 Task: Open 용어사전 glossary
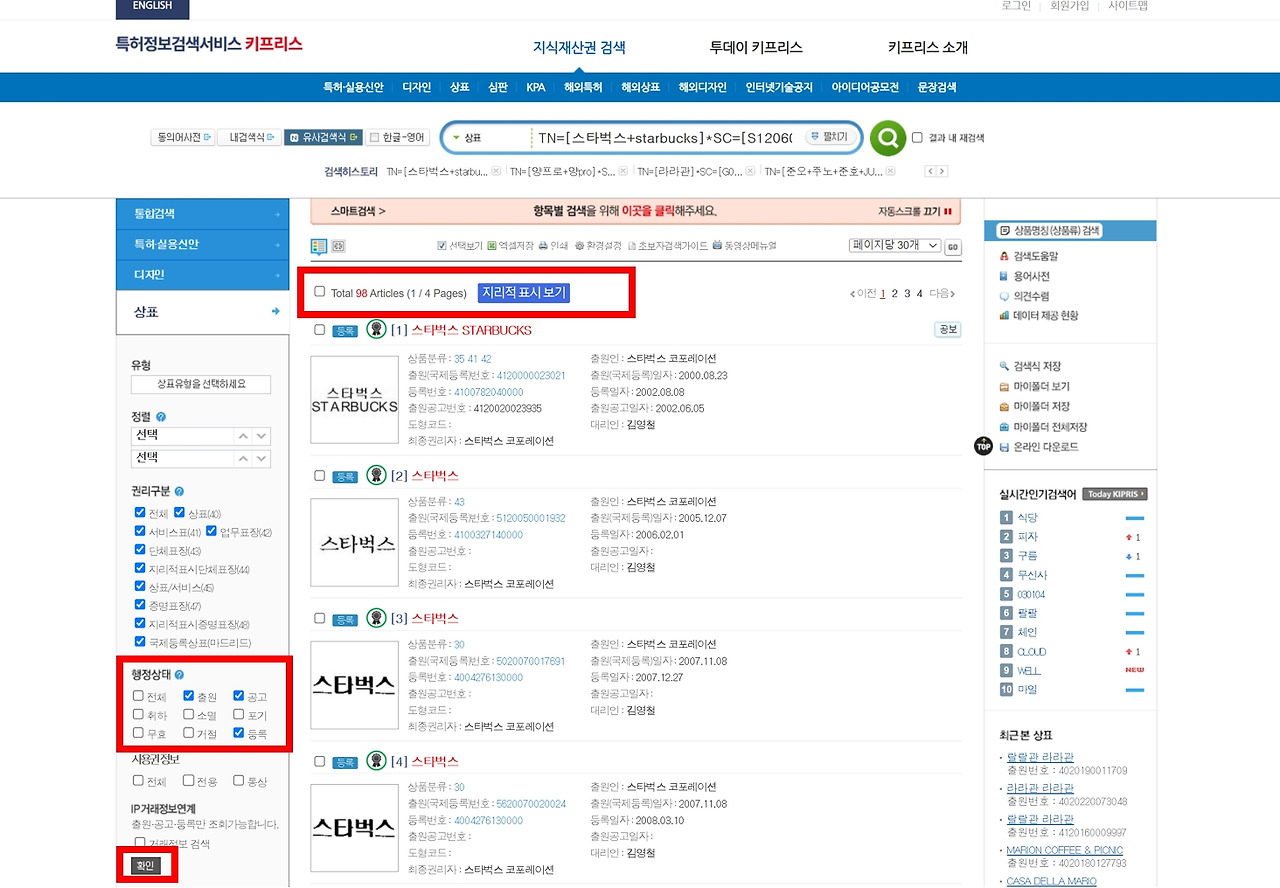point(1024,276)
